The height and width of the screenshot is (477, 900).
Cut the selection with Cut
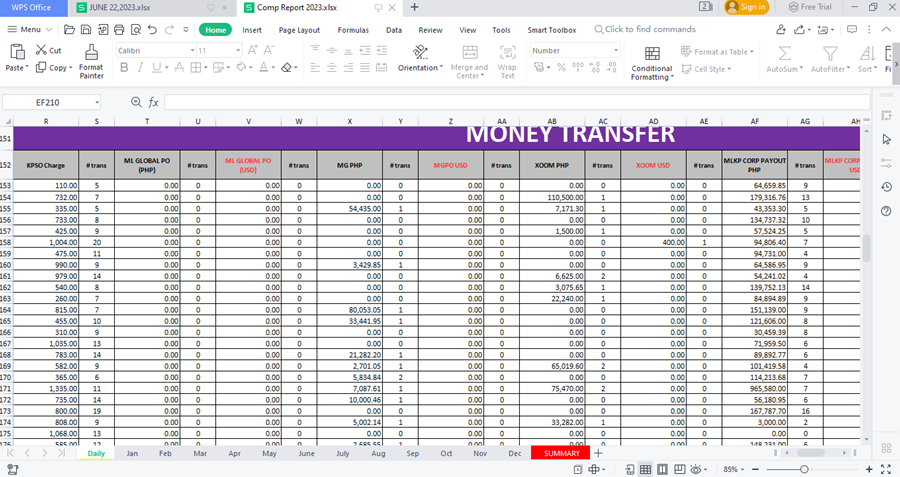pos(49,50)
